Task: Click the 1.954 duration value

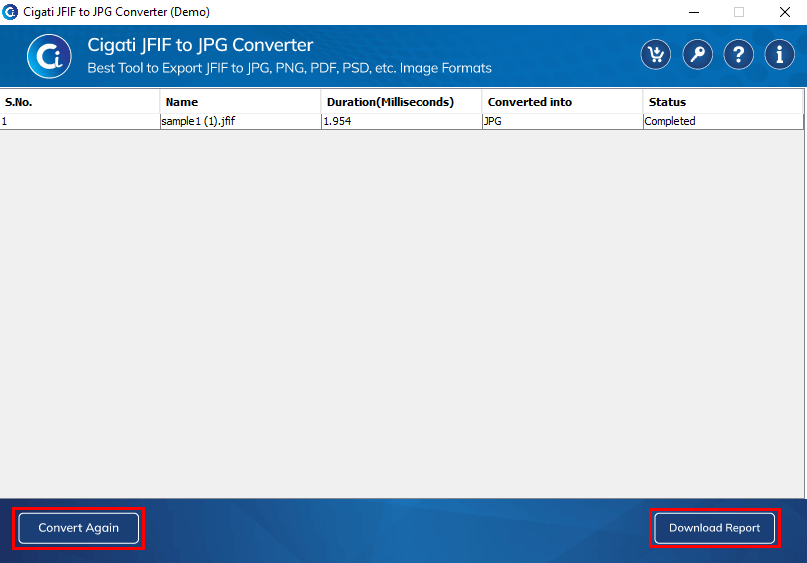Action: [x=401, y=121]
